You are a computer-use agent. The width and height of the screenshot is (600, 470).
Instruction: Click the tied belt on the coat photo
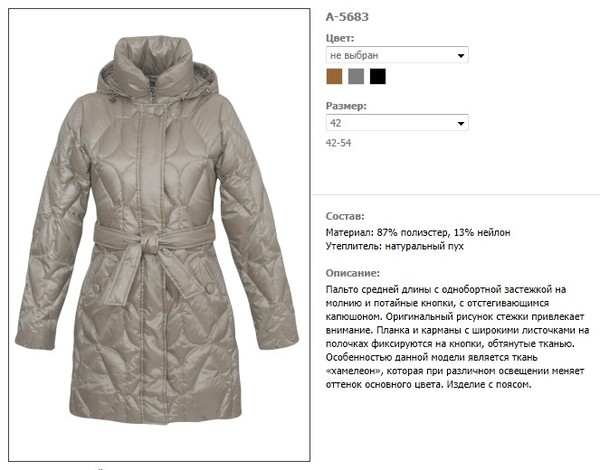tap(154, 253)
